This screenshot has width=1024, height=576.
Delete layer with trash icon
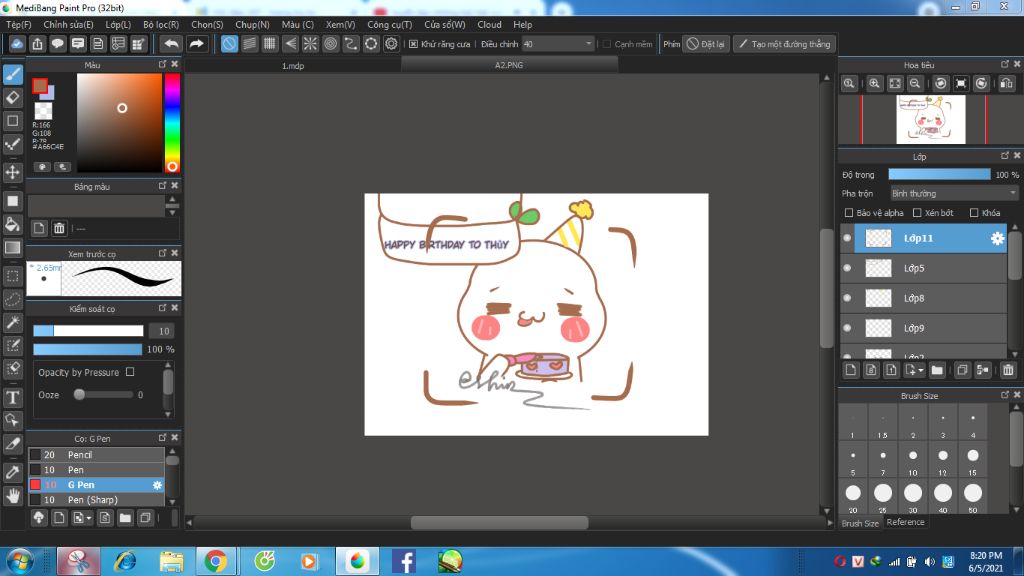click(1008, 370)
